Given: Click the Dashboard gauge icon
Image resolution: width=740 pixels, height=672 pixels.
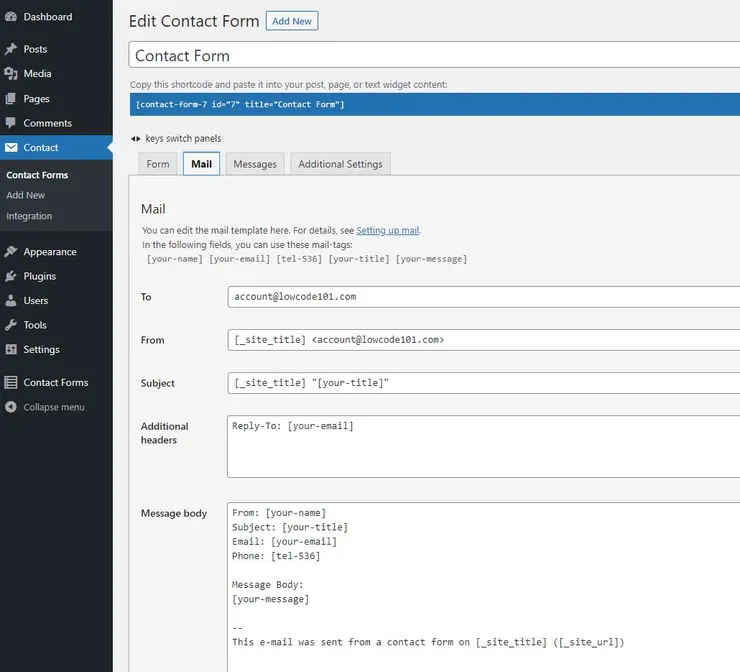Looking at the screenshot, I should click(x=11, y=17).
